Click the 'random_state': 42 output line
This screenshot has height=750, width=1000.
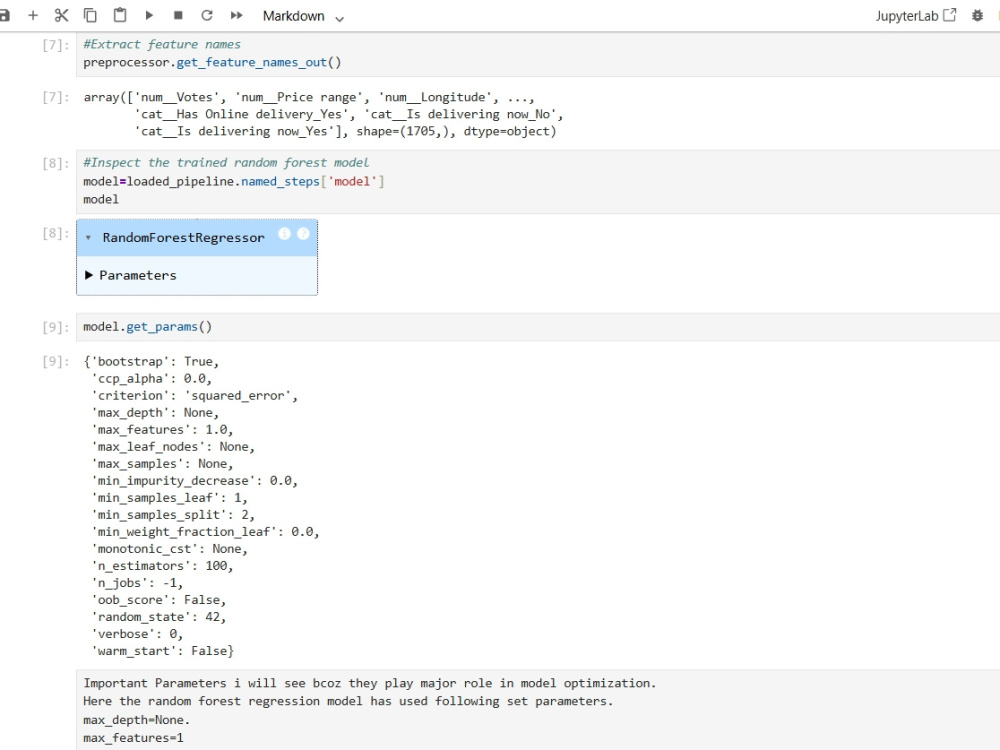(x=159, y=617)
